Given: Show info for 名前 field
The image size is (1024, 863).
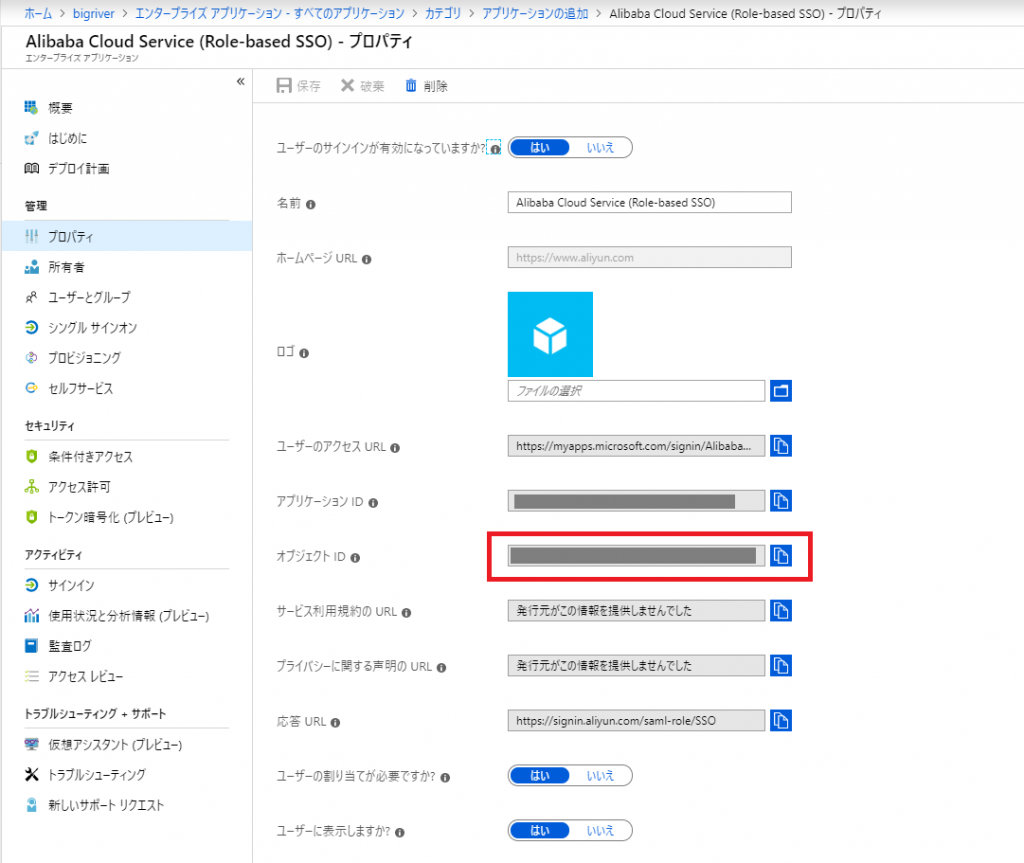Looking at the screenshot, I should pyautogui.click(x=311, y=204).
